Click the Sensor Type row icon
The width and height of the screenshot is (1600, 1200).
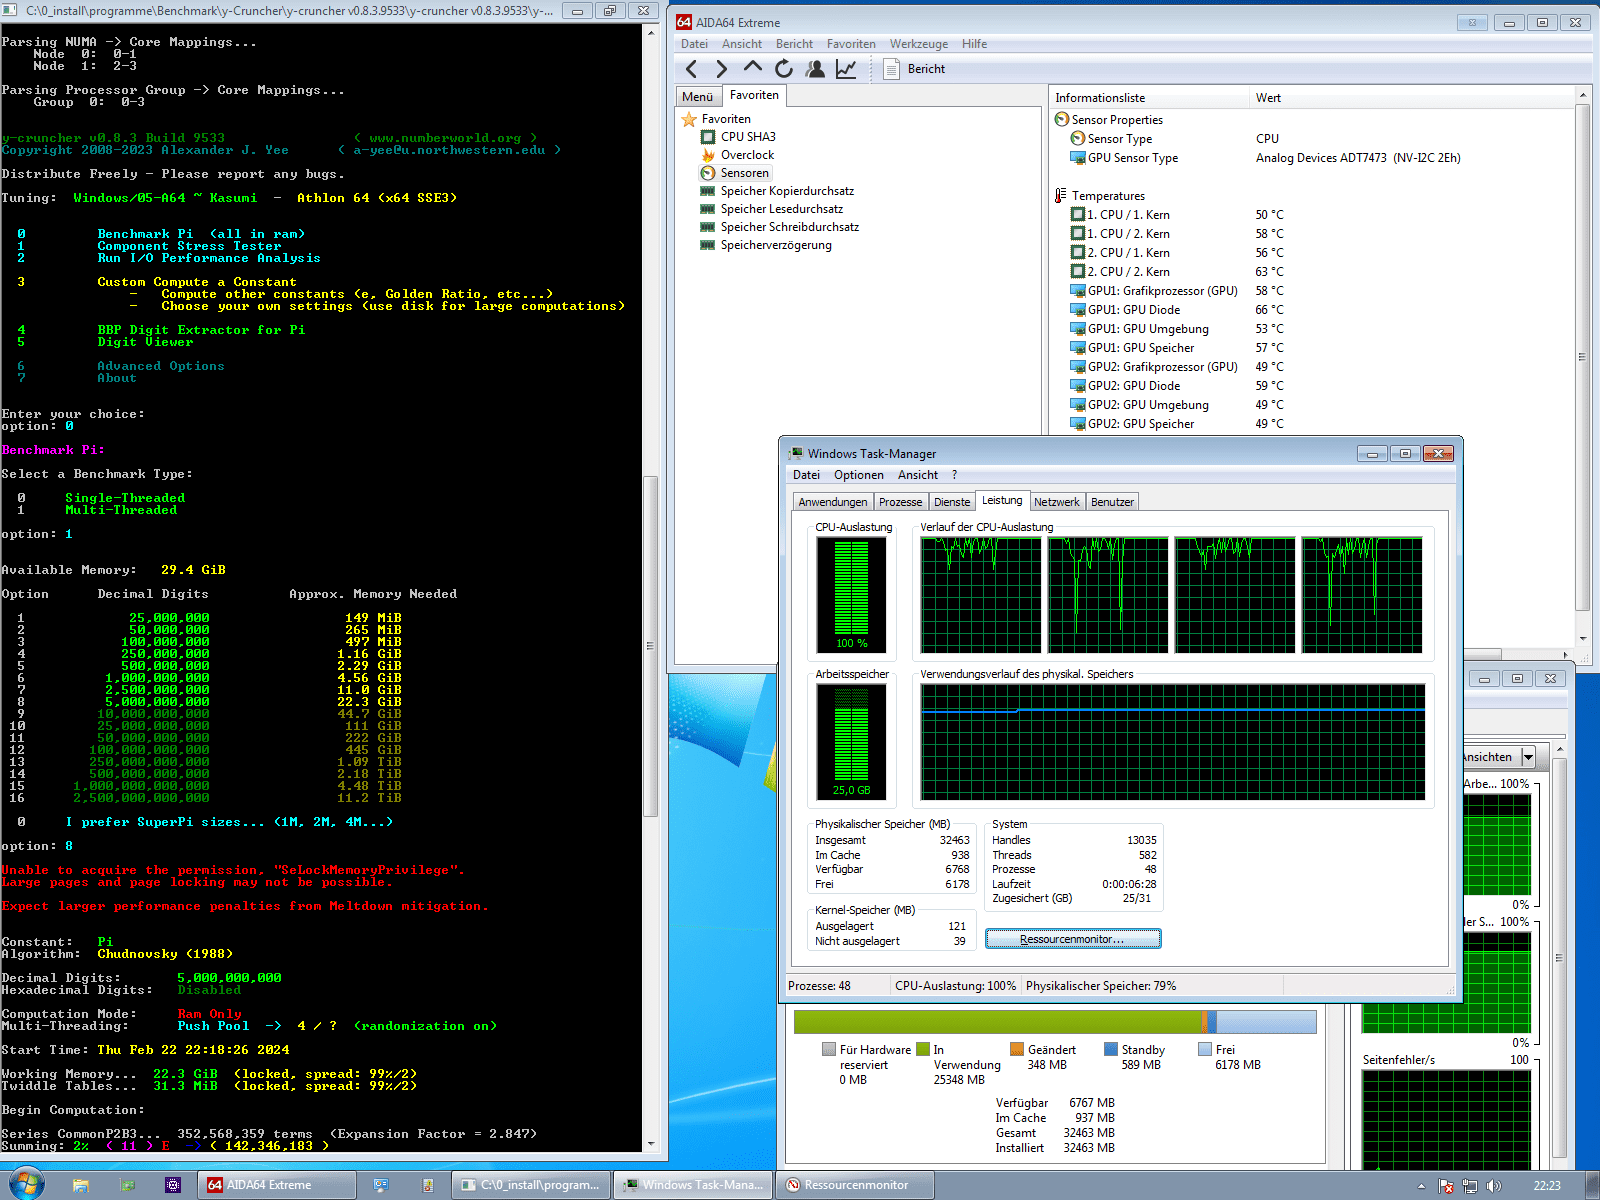click(x=1078, y=138)
